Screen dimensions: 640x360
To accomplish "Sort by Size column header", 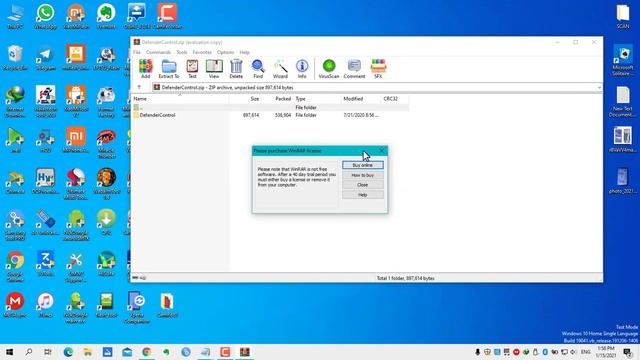I will [x=245, y=99].
